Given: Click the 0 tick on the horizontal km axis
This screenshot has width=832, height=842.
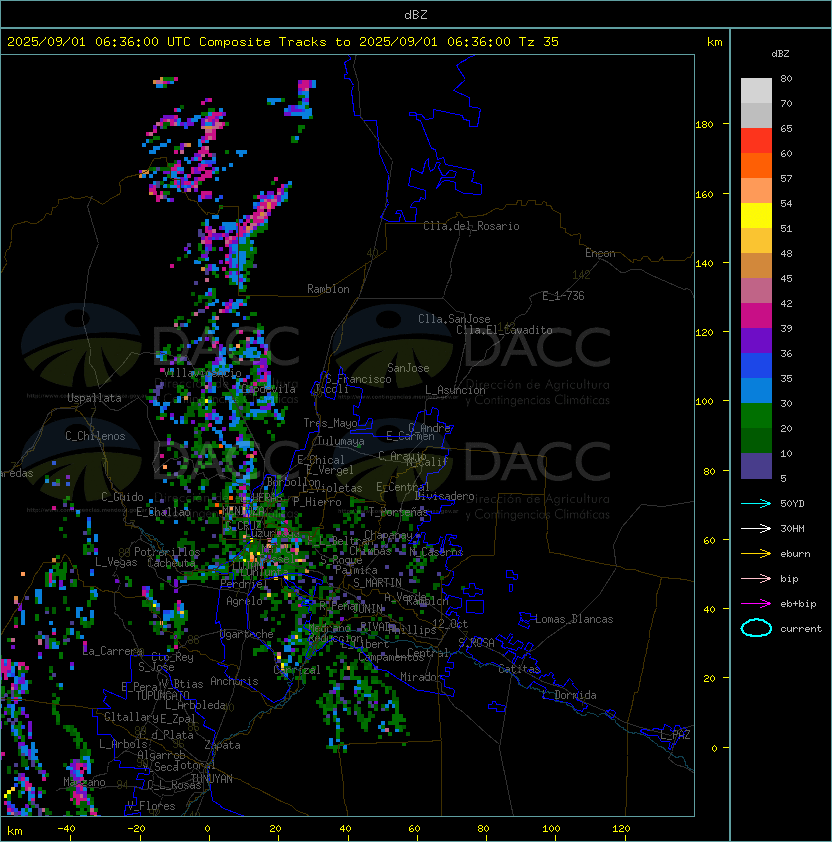Looking at the screenshot, I should click(207, 829).
